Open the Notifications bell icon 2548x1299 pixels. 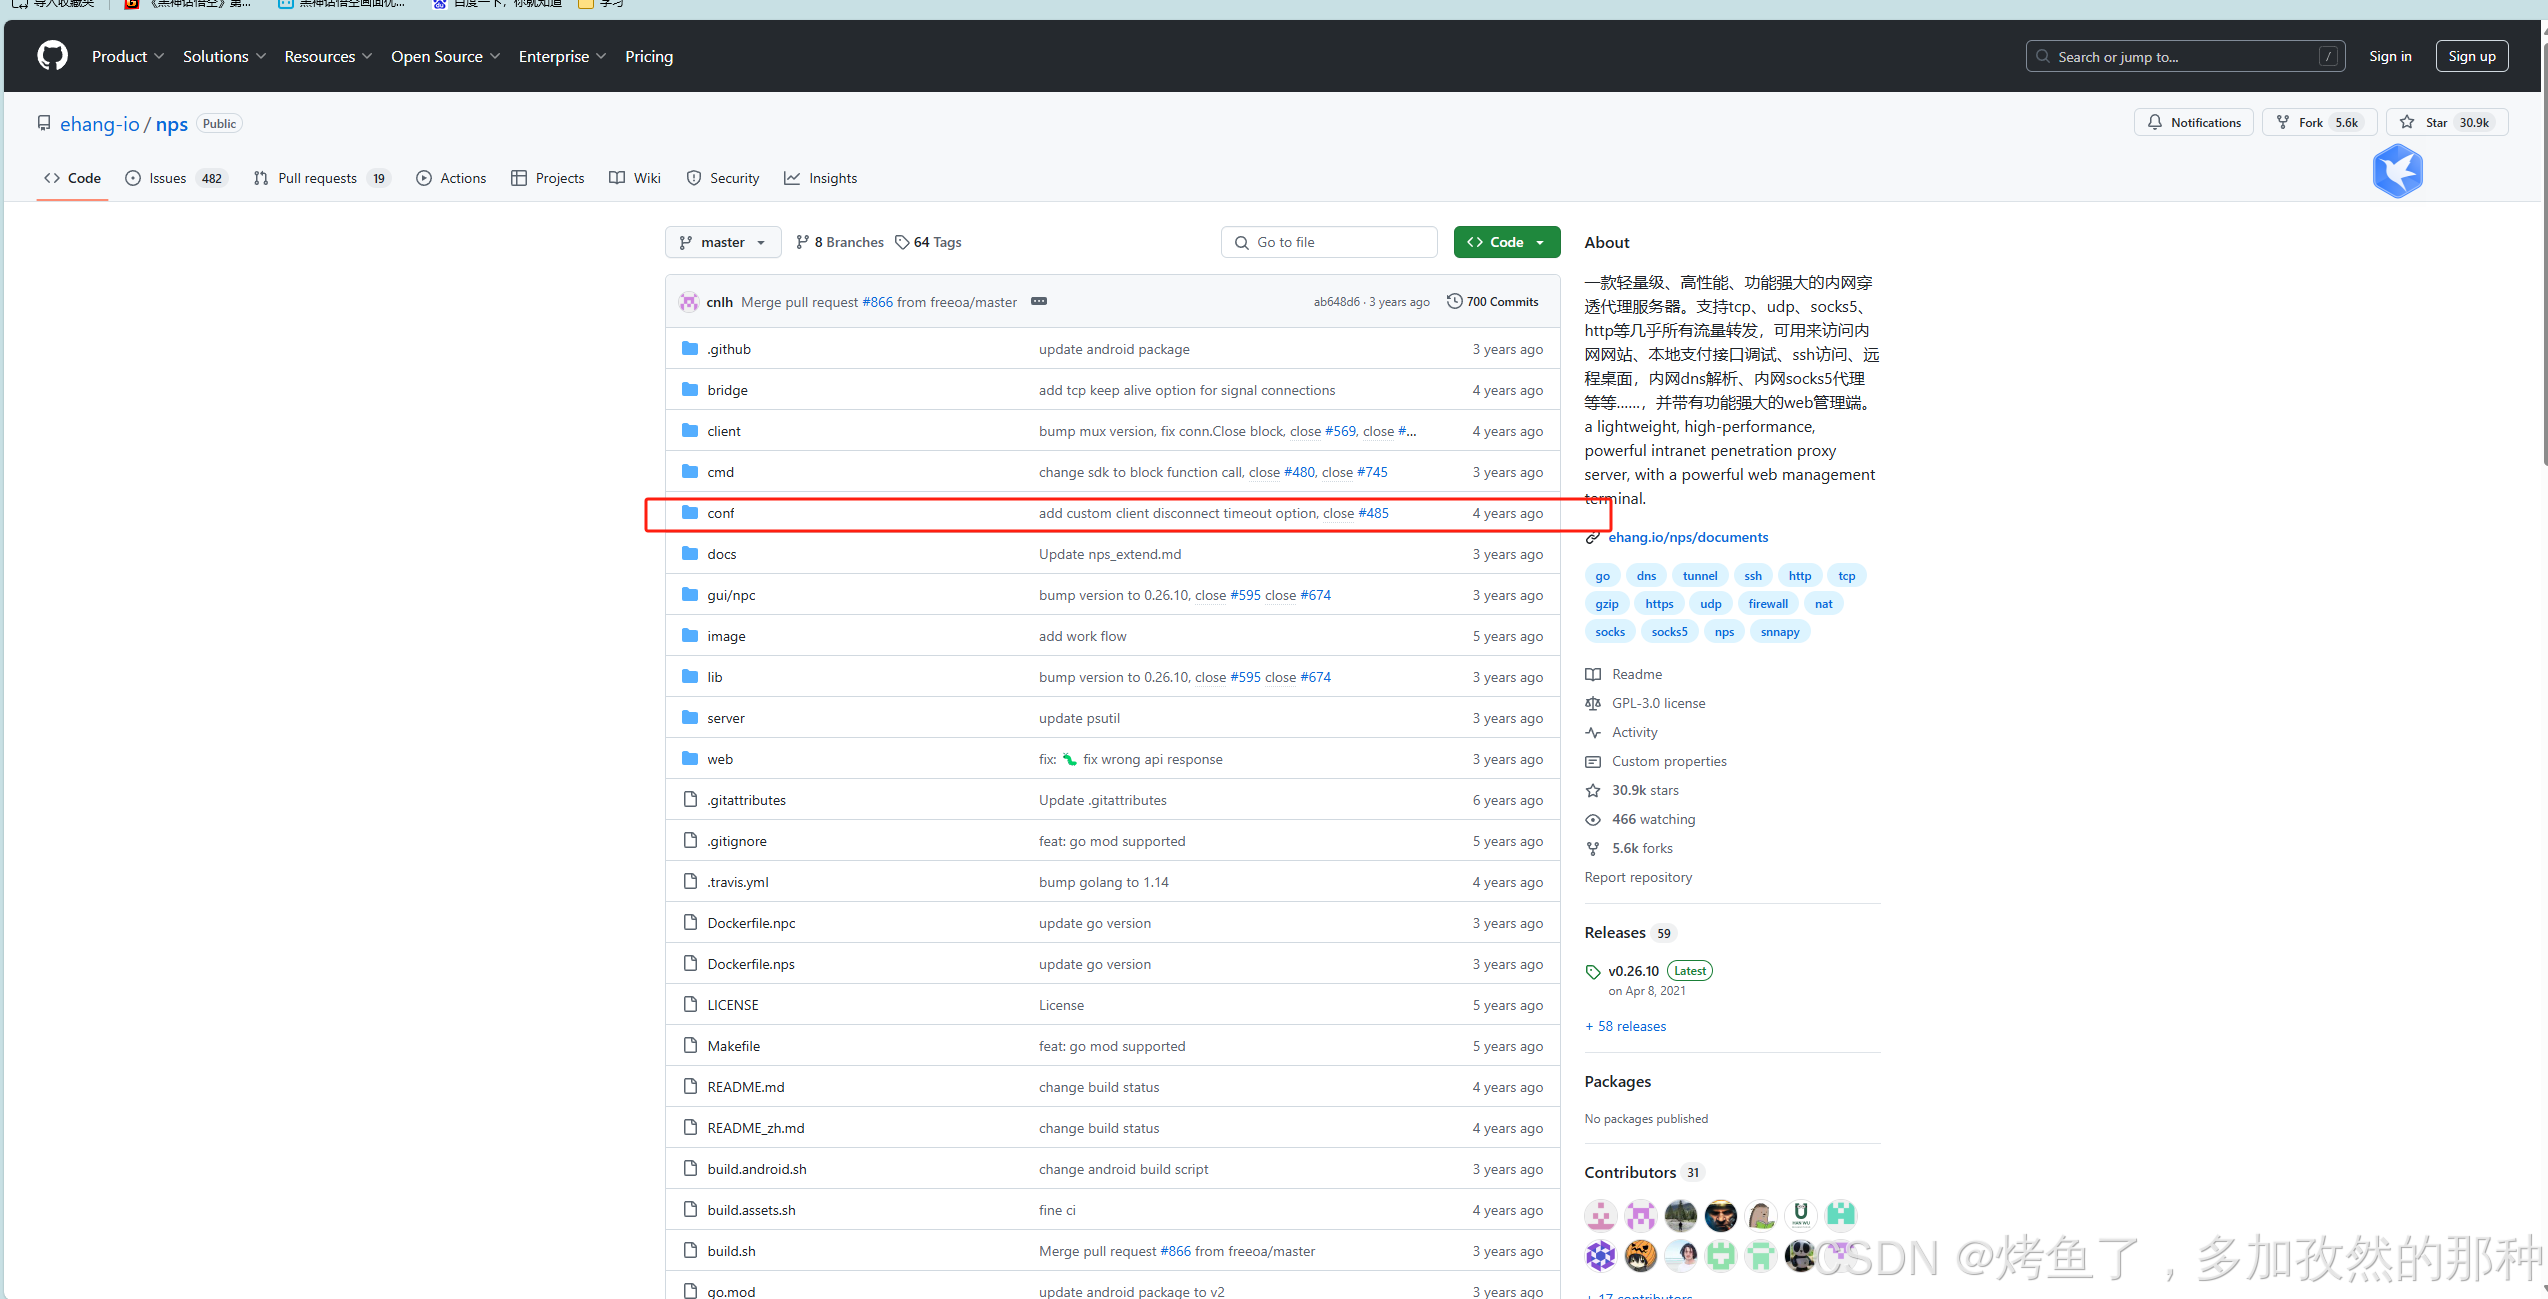pyautogui.click(x=2154, y=121)
